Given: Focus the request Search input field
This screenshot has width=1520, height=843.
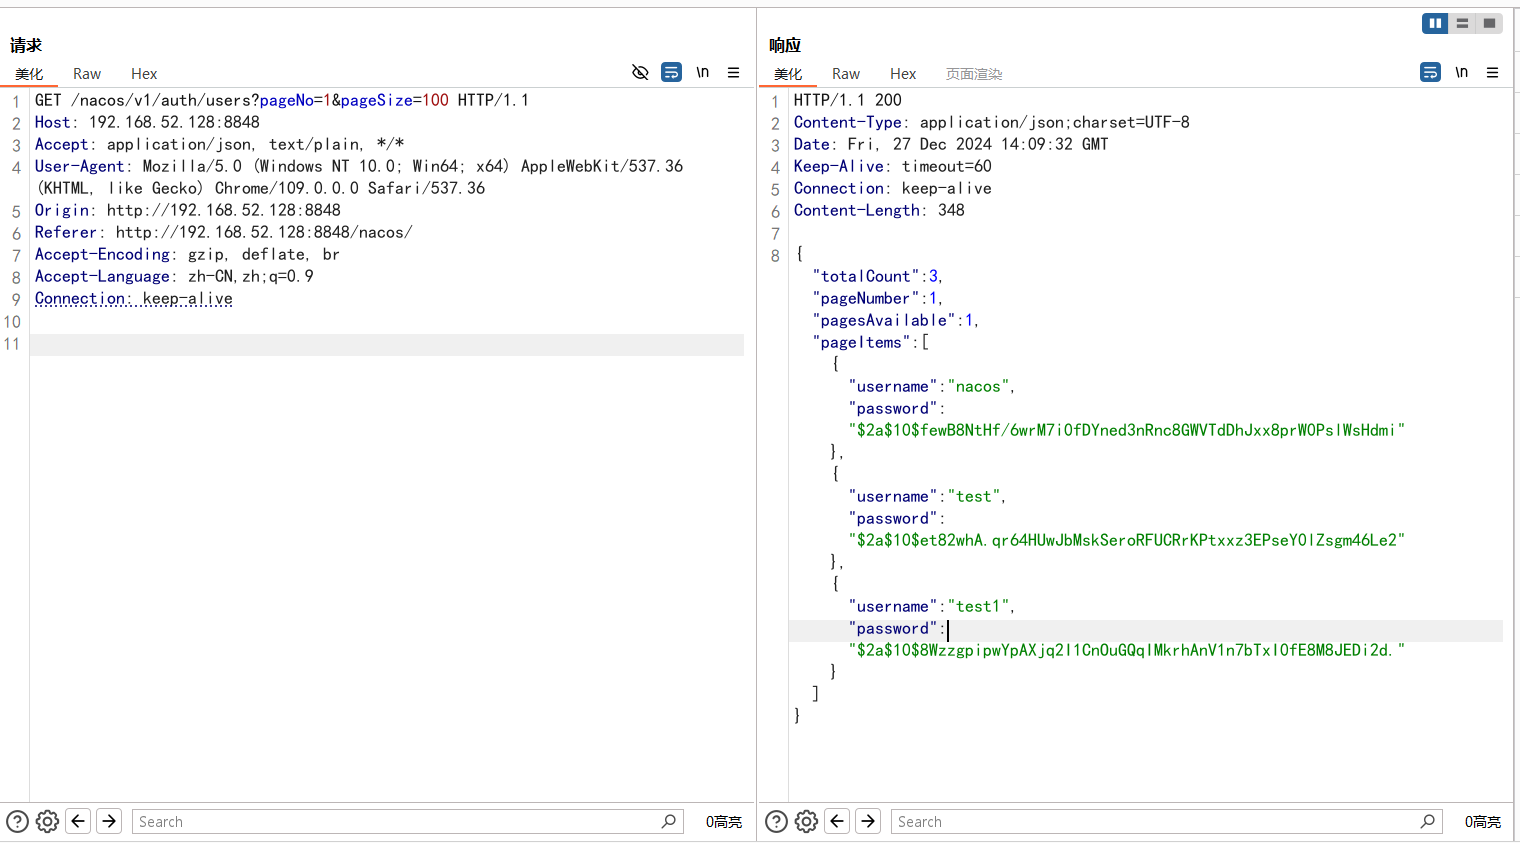Looking at the screenshot, I should (x=407, y=821).
